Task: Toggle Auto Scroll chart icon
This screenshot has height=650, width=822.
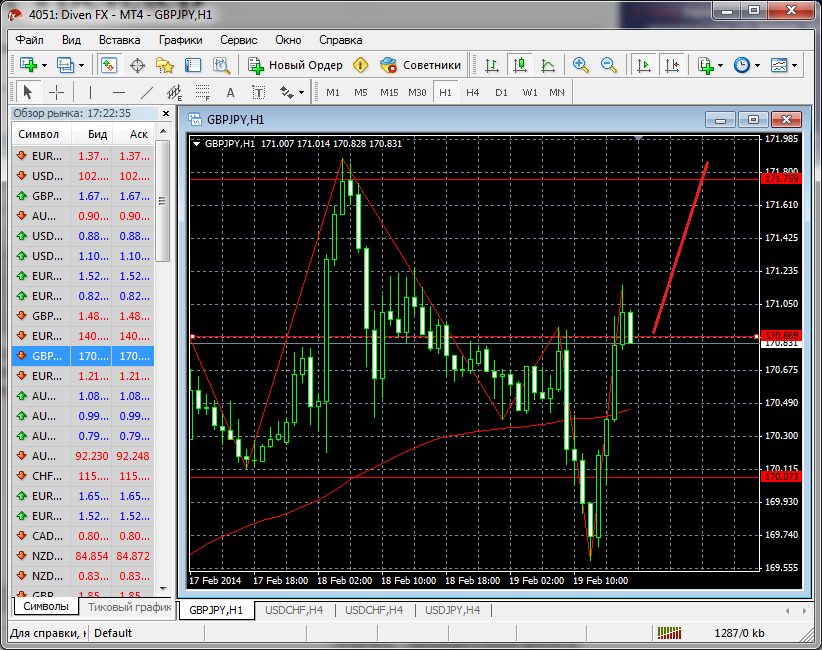Action: click(x=643, y=65)
